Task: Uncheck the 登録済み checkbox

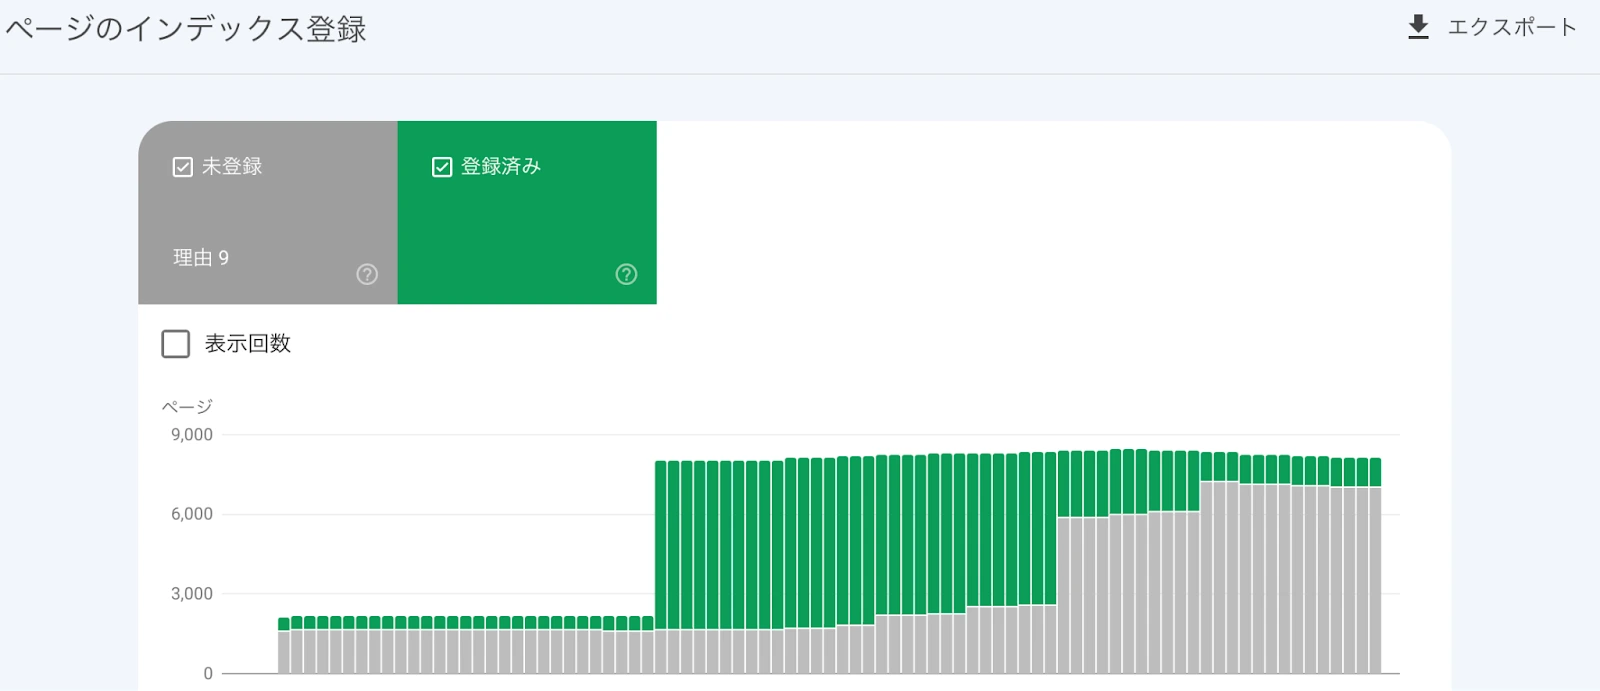Action: pos(442,167)
